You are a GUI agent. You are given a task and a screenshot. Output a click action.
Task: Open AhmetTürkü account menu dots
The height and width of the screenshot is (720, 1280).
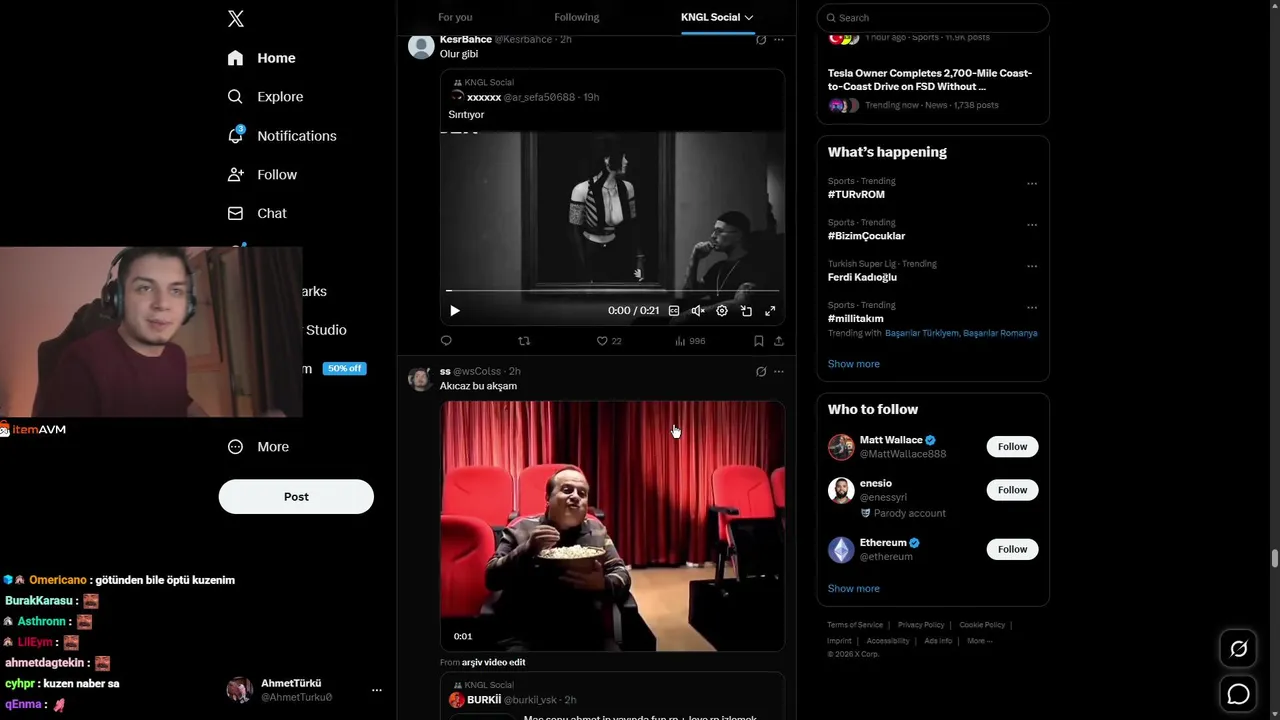point(377,690)
